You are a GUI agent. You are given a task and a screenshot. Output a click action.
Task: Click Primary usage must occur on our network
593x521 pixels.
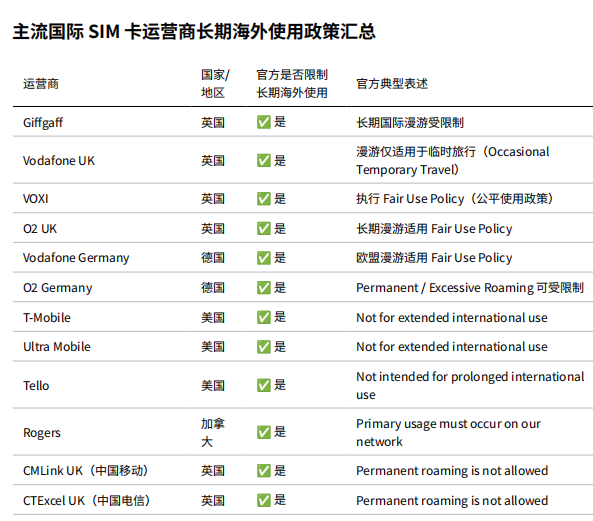coord(449,433)
